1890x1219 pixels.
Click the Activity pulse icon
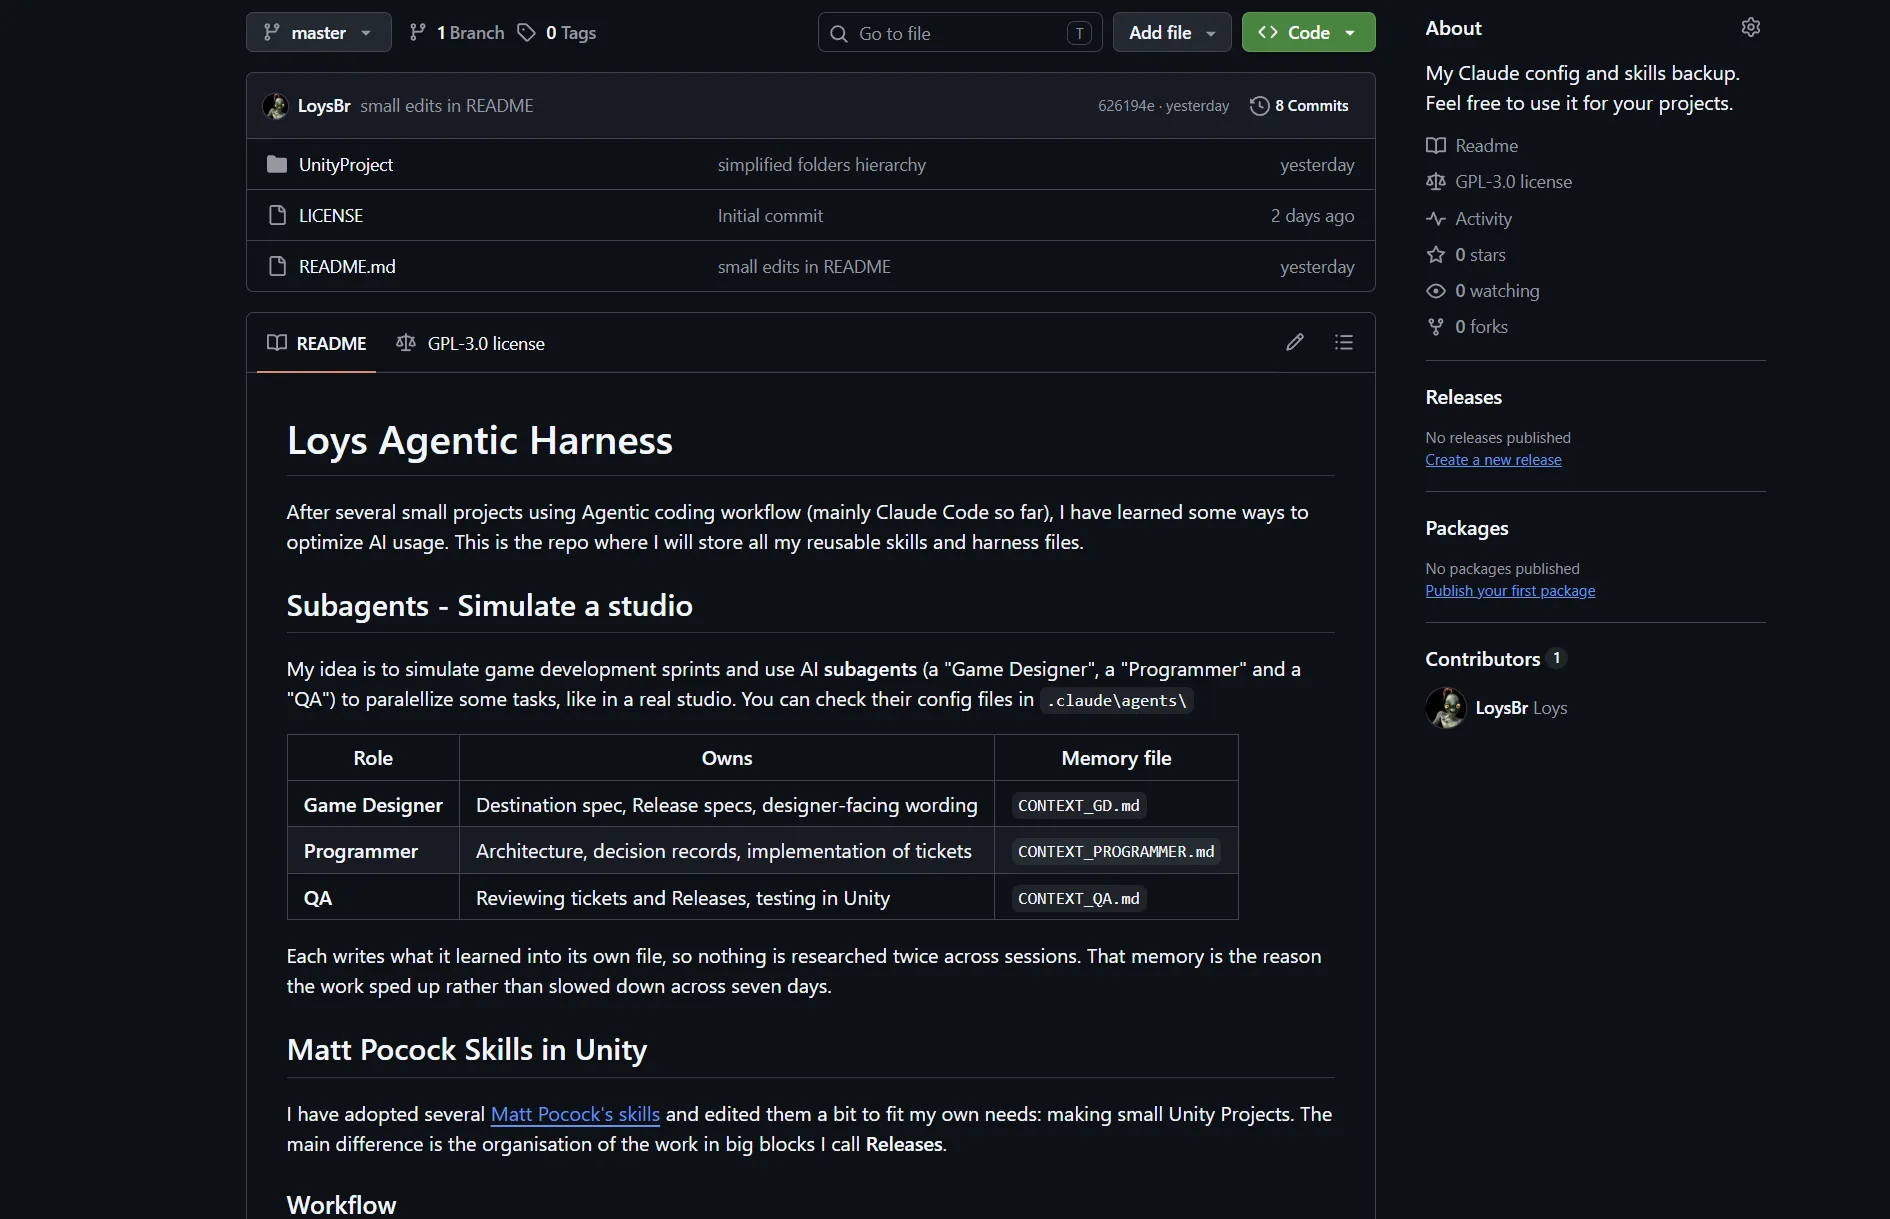(x=1436, y=219)
